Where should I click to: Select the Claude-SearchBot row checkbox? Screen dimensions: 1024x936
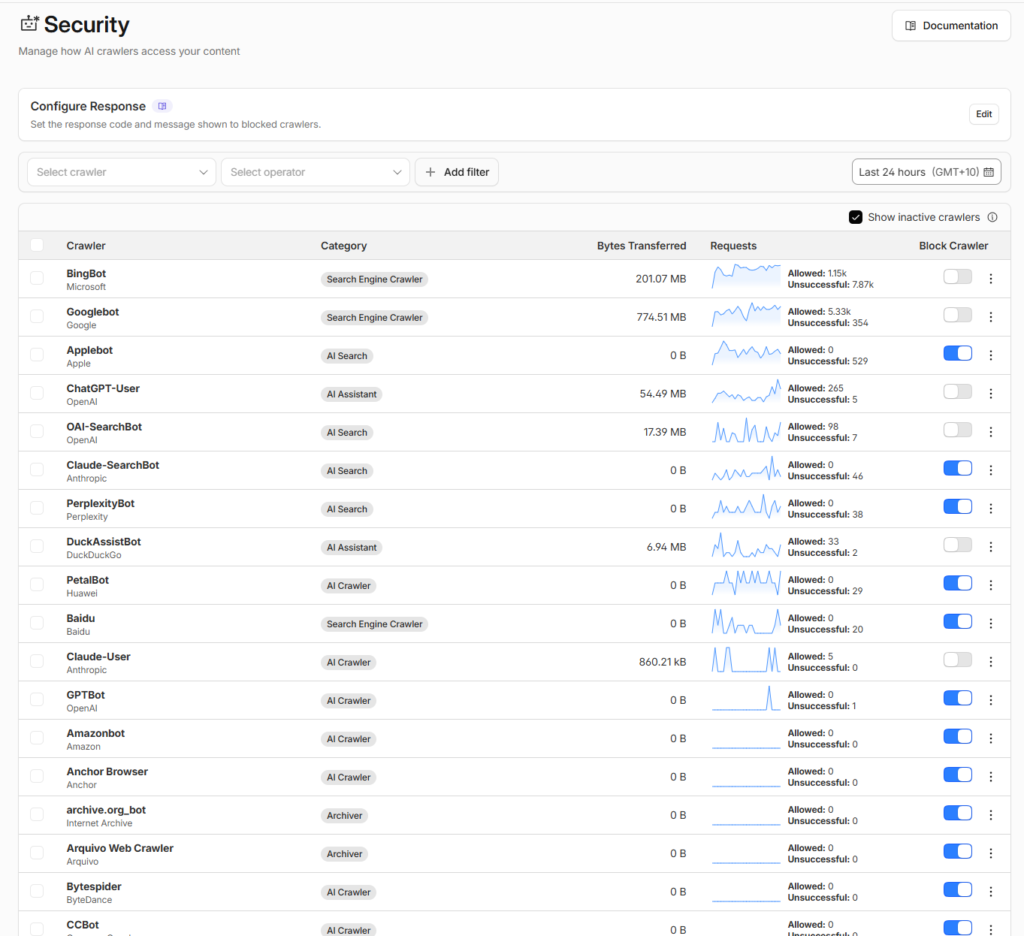[x=37, y=470]
